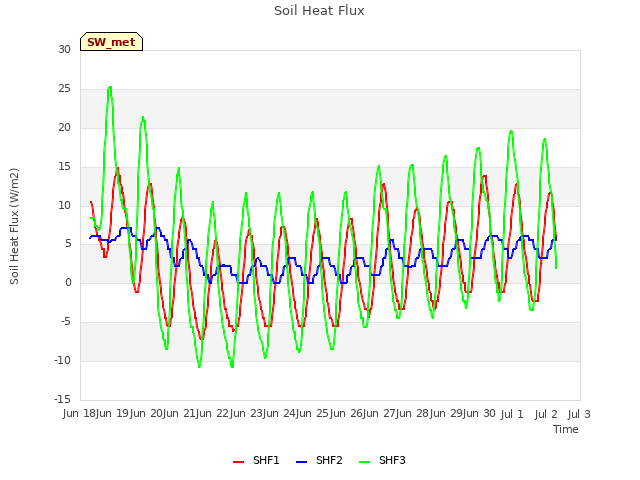The height and width of the screenshot is (480, 640).
Task: Click the y-axis tick label 25
Action: pyautogui.click(x=64, y=89)
